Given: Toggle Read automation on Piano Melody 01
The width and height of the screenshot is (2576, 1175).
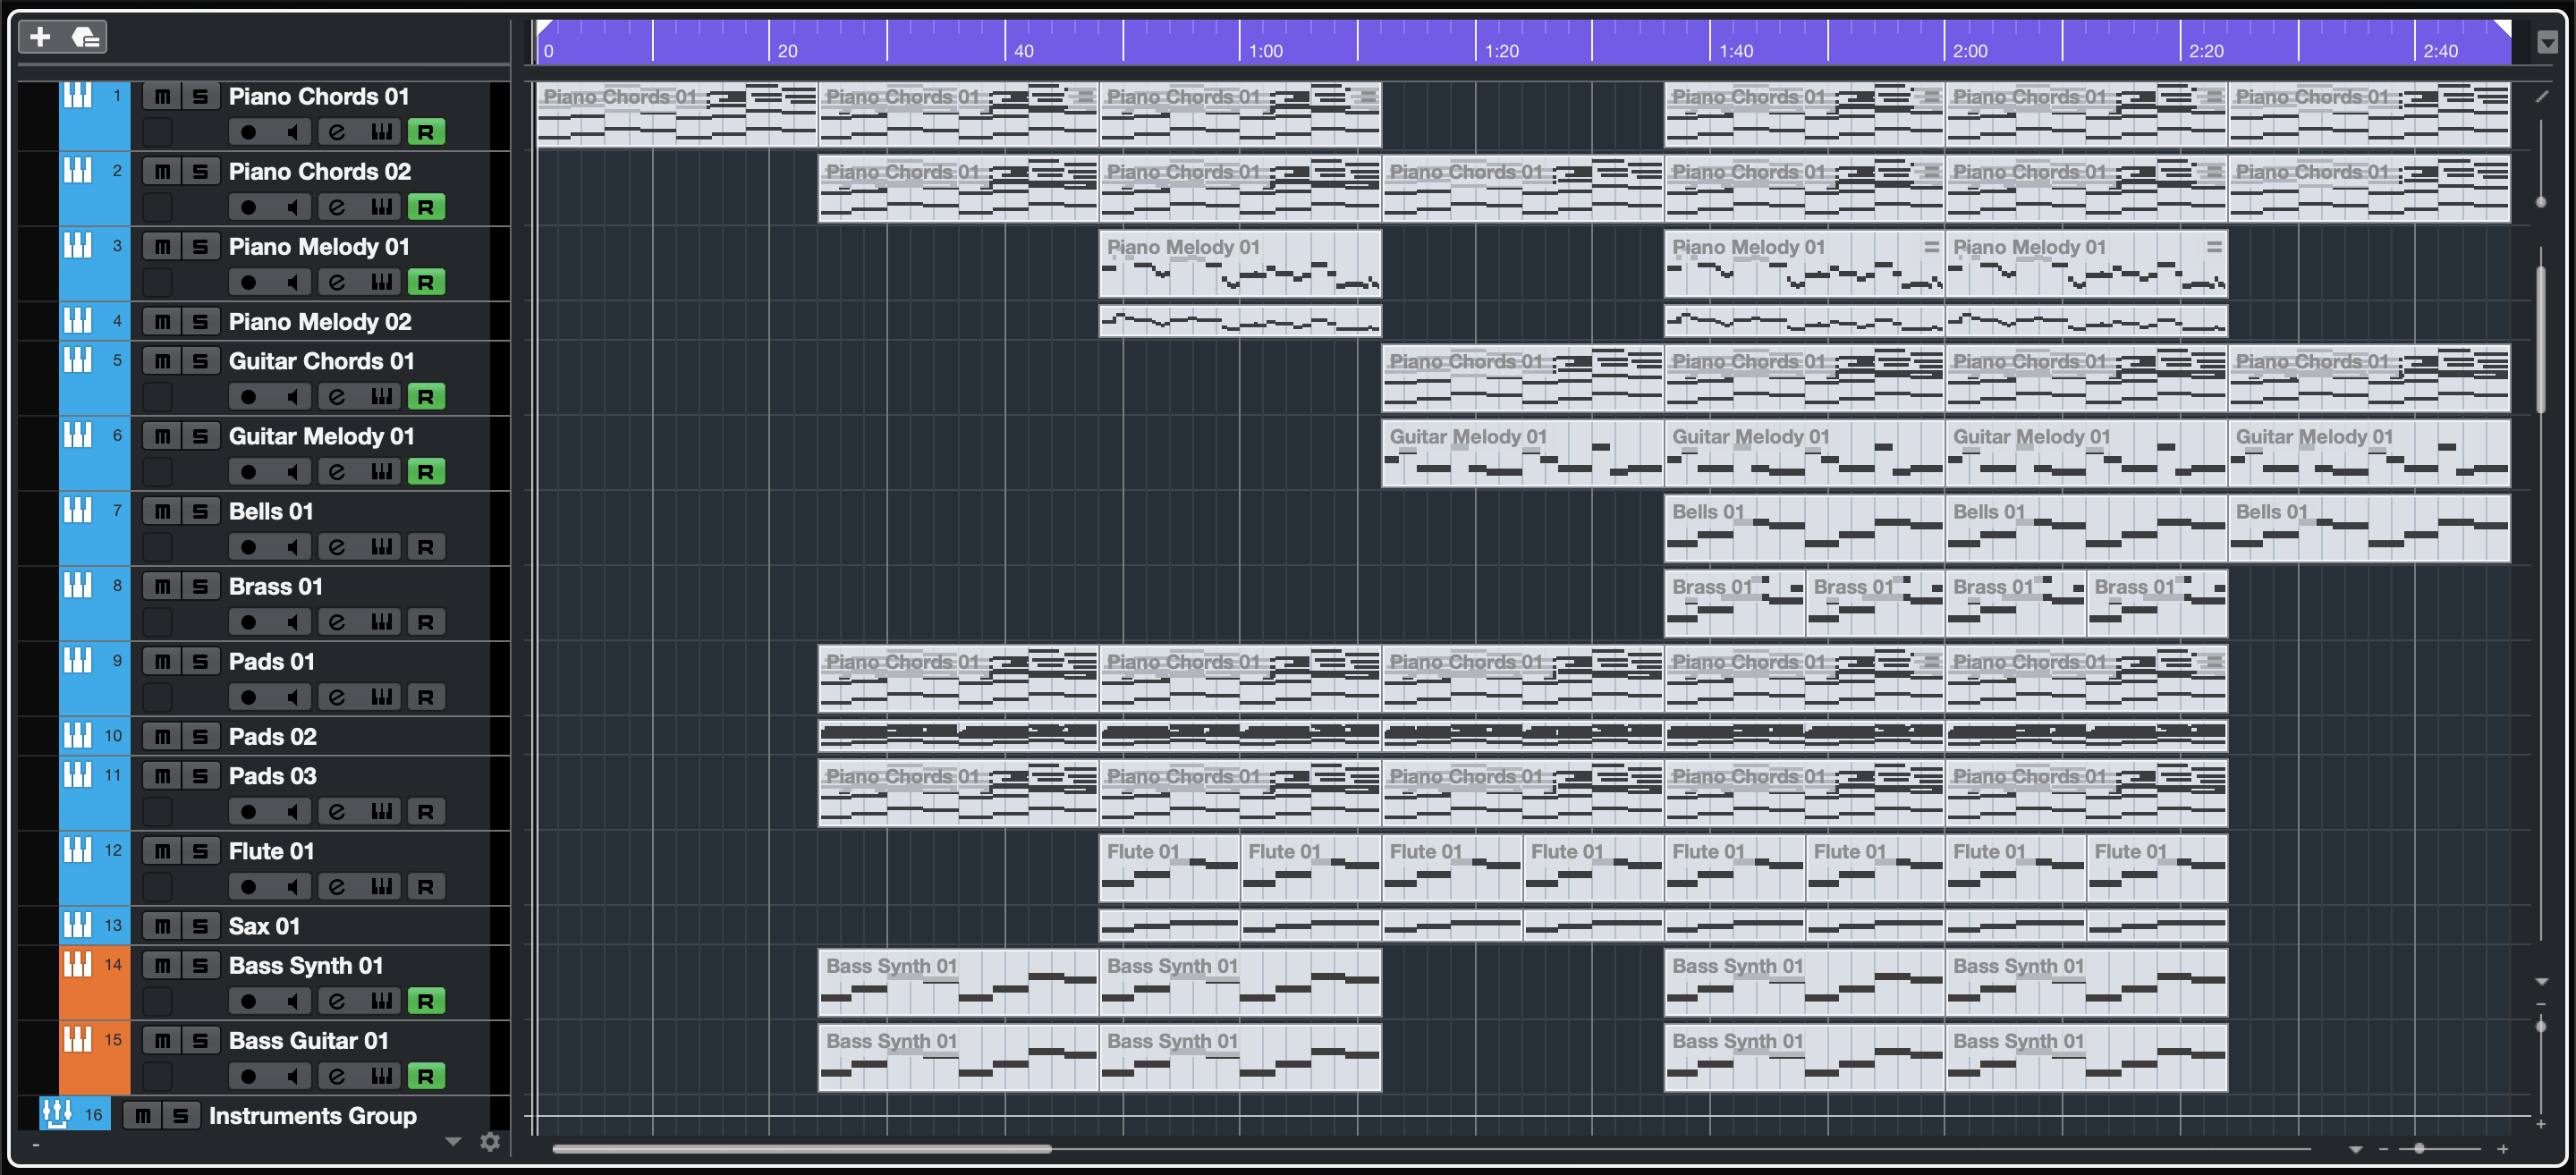Looking at the screenshot, I should coord(426,282).
